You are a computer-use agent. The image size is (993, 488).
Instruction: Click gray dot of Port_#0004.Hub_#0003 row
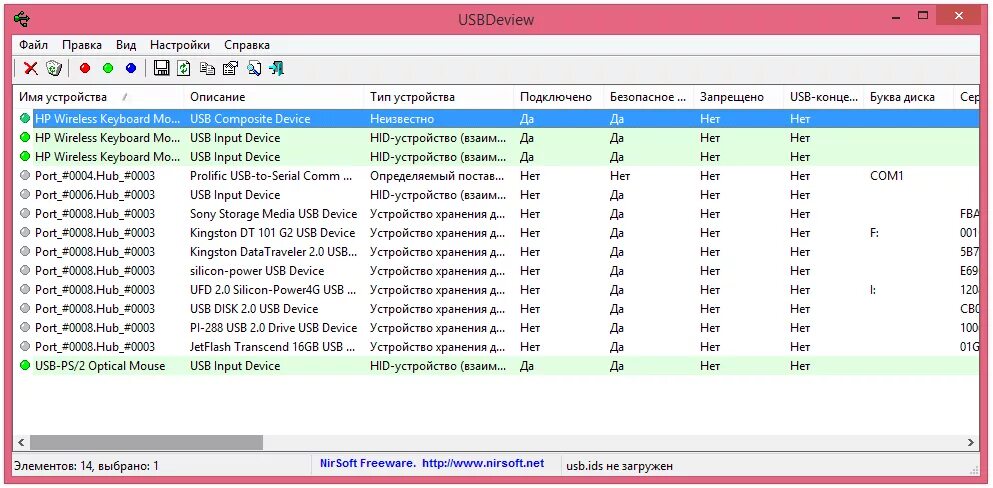point(25,175)
